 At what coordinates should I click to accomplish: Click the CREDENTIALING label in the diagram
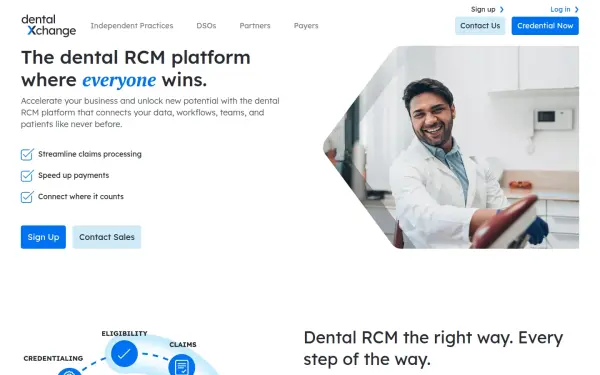pyautogui.click(x=53, y=358)
